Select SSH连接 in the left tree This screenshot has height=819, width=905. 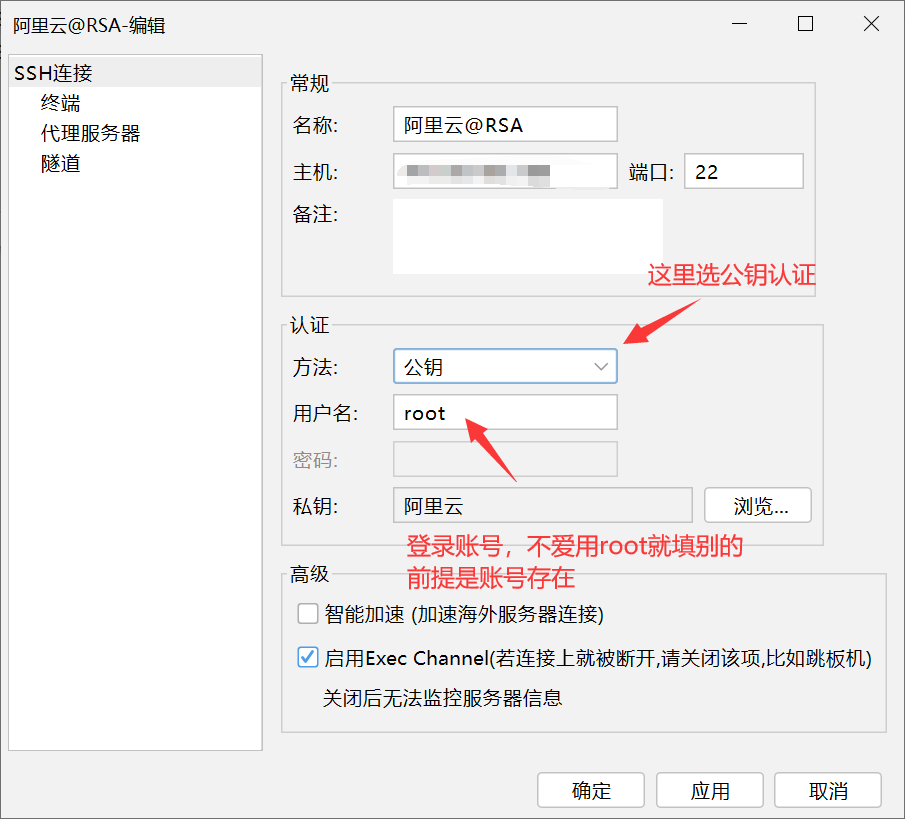pyautogui.click(x=135, y=73)
